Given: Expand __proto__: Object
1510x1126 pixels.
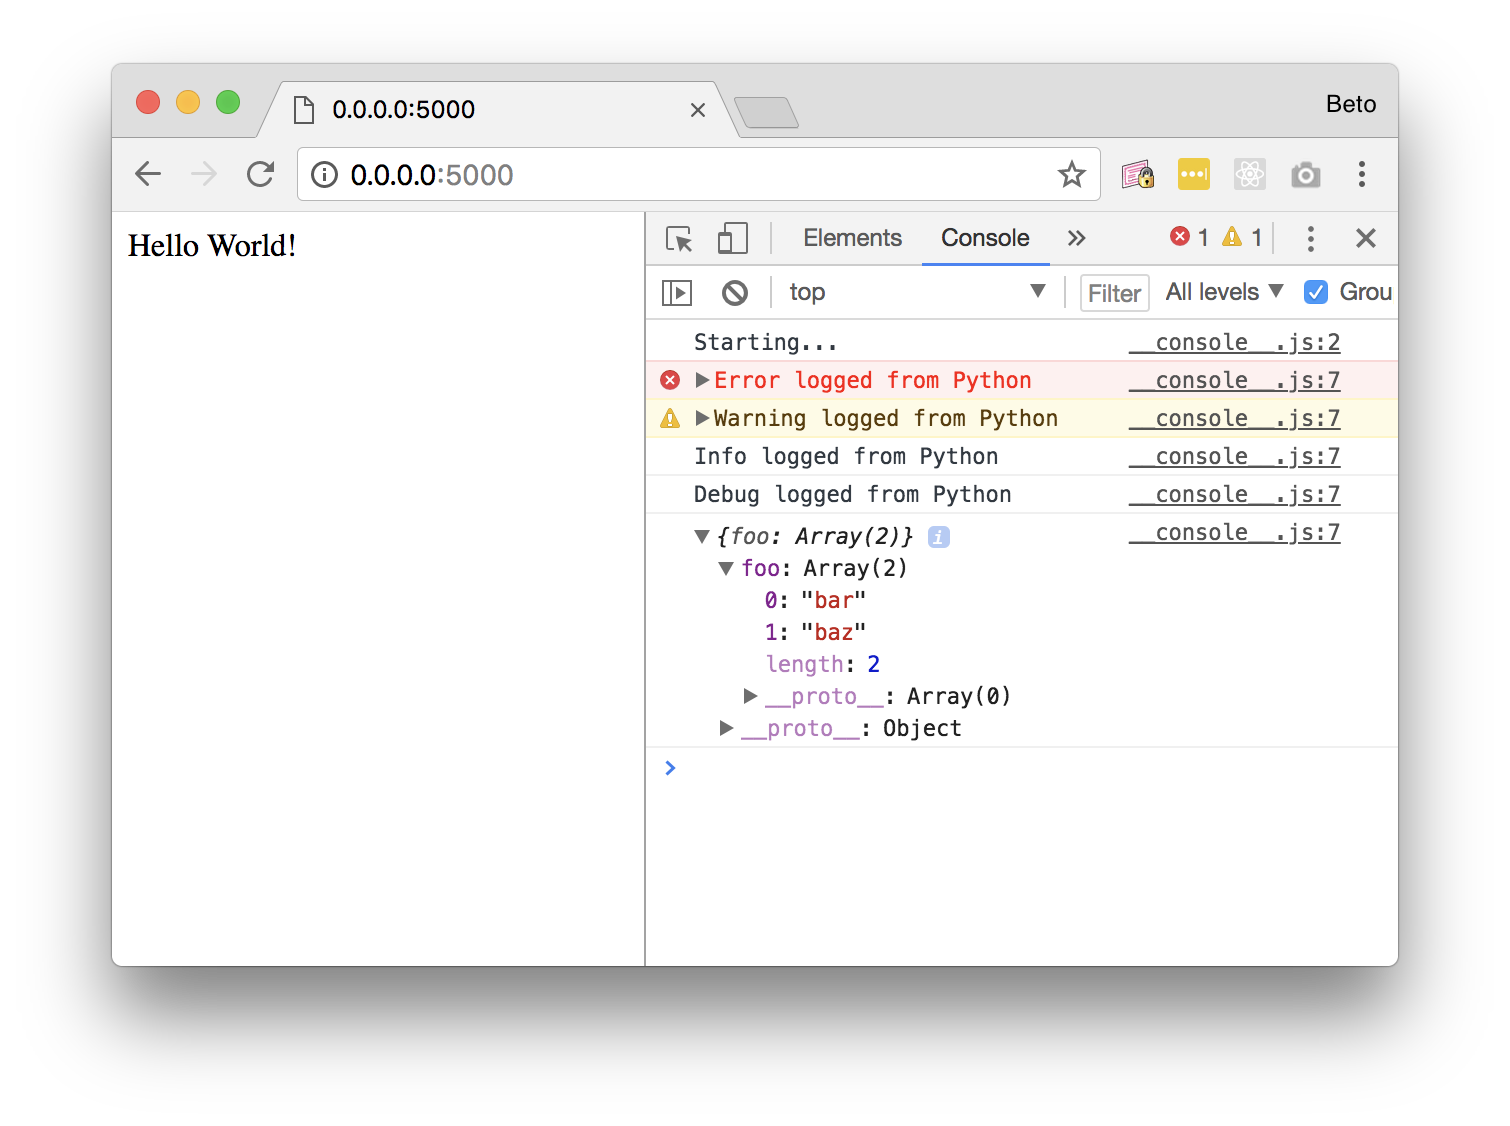Looking at the screenshot, I should pos(726,728).
